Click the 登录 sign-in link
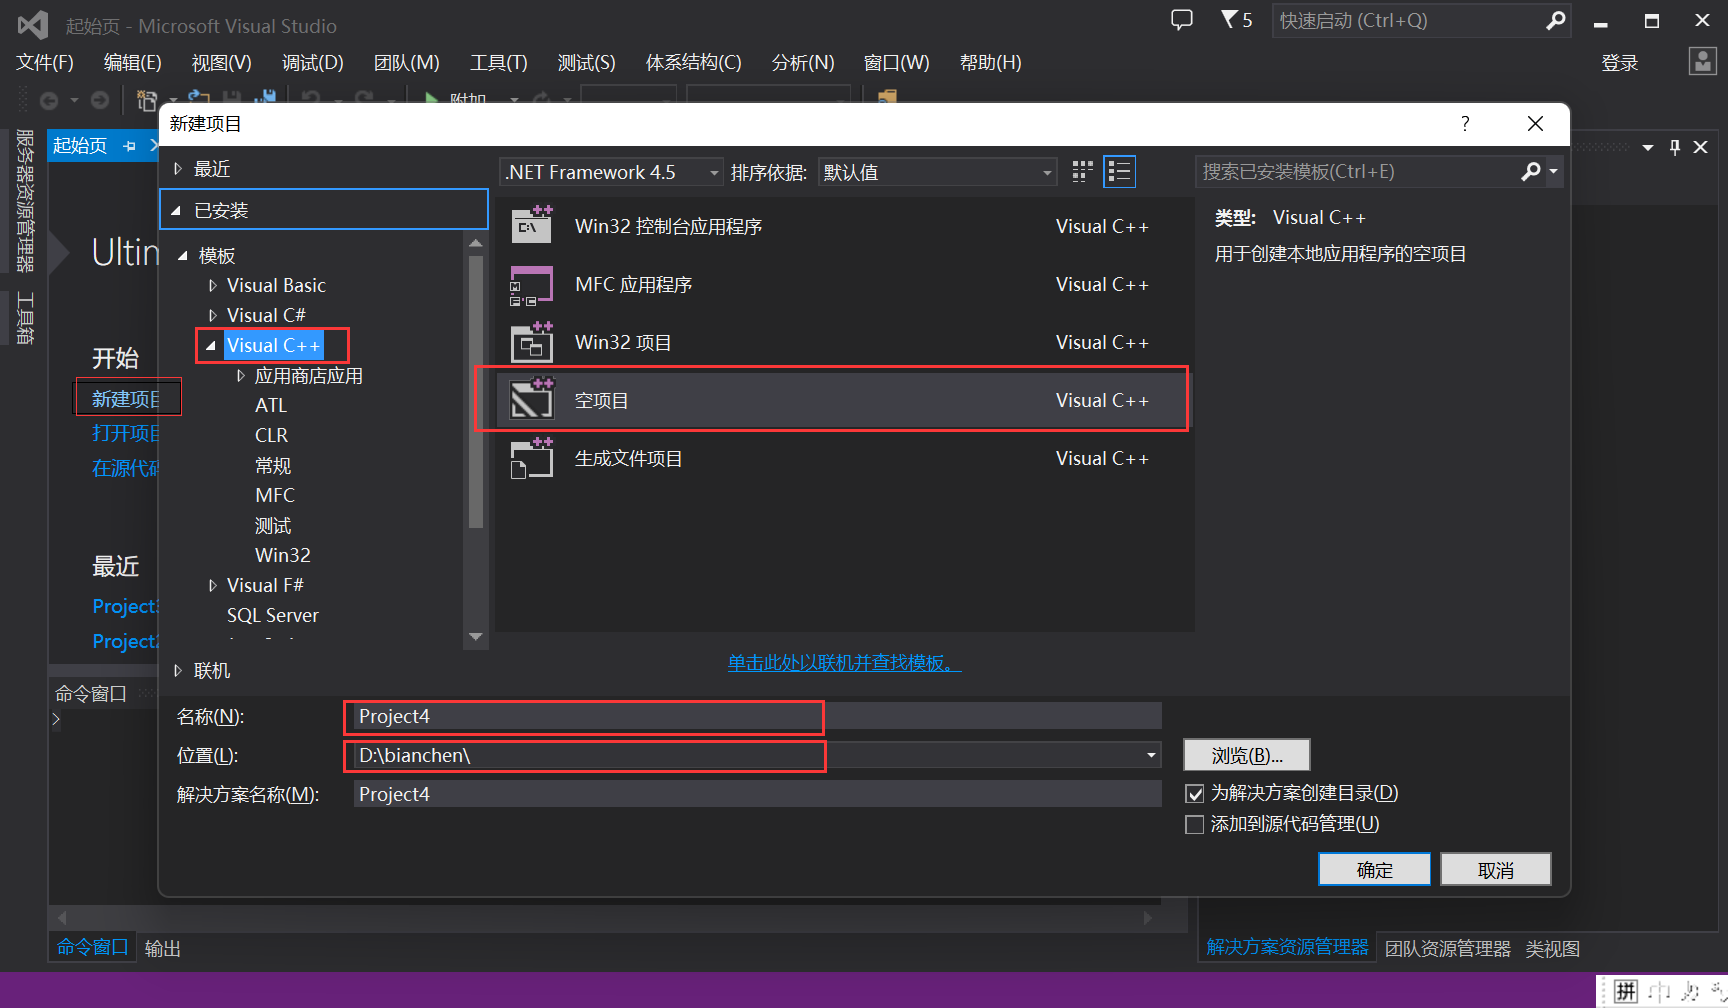 click(x=1620, y=63)
